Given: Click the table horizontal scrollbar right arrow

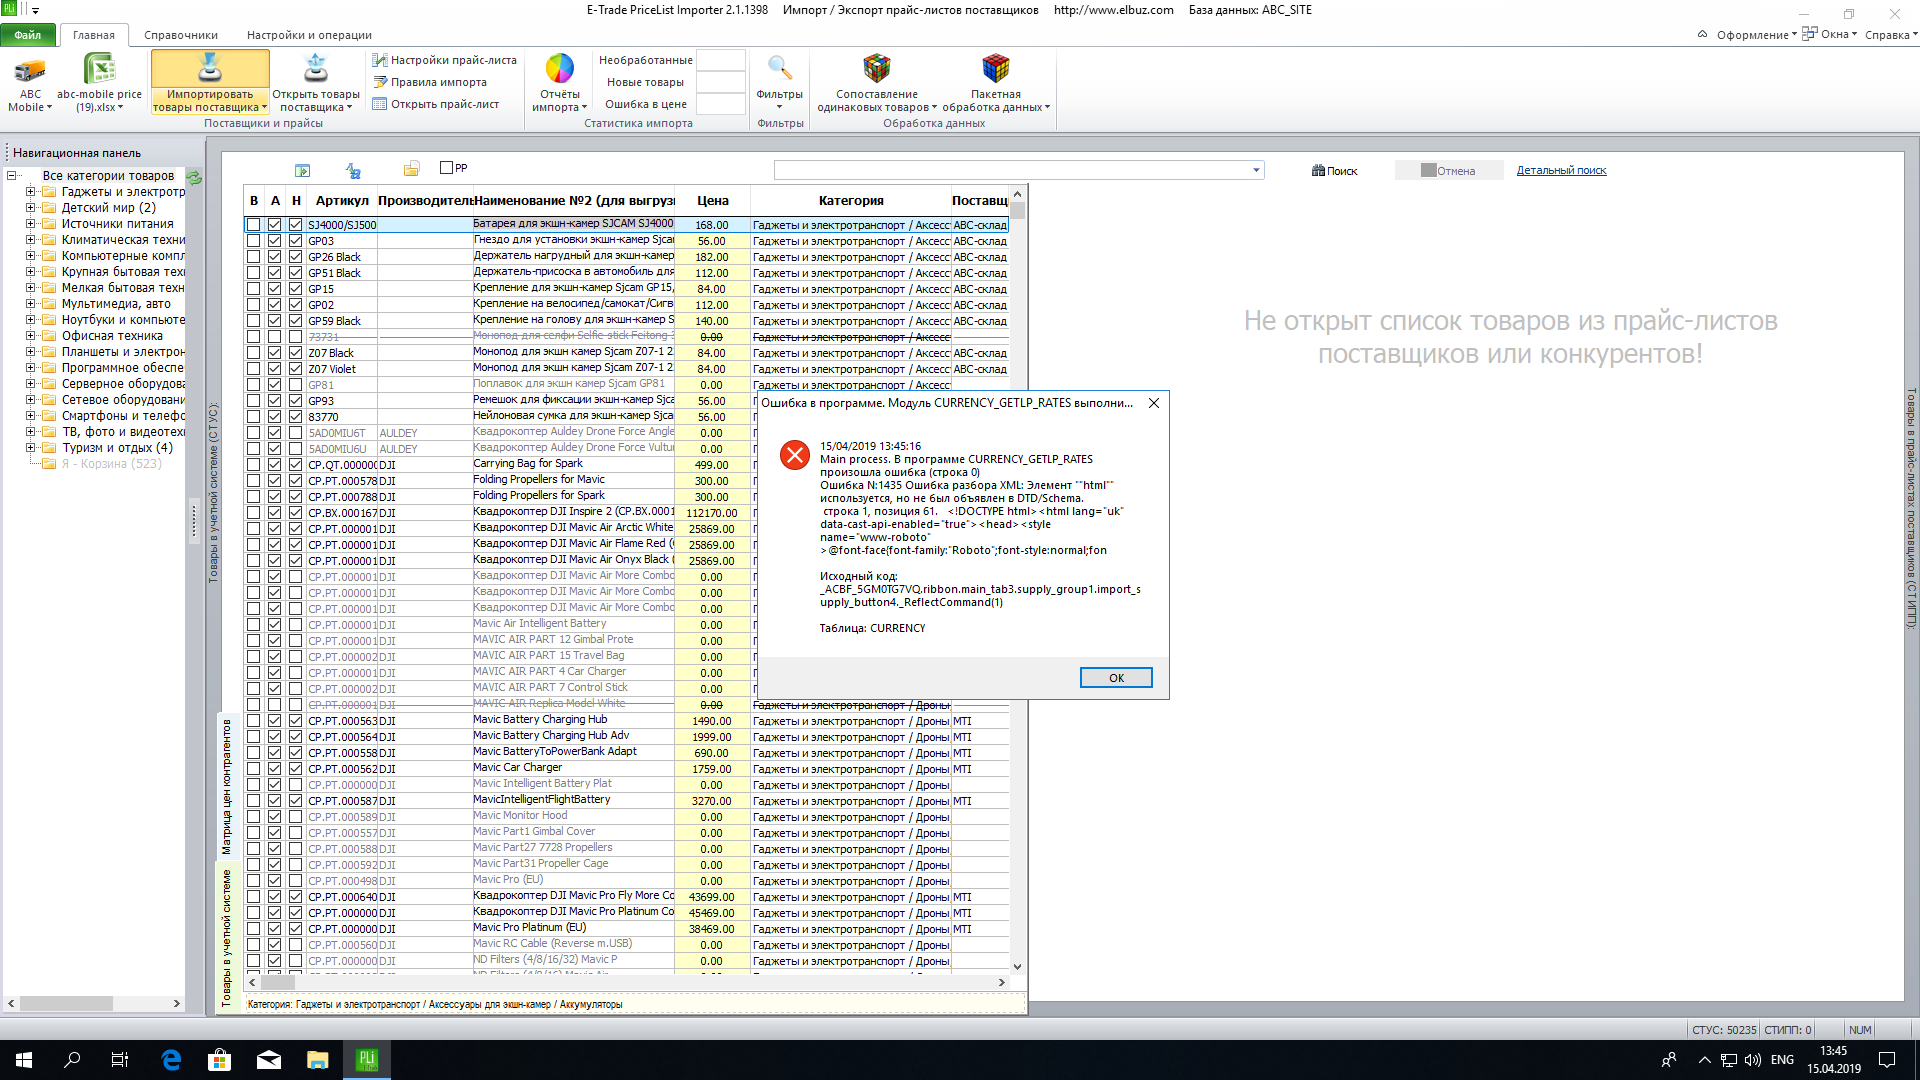Looking at the screenshot, I should (x=1001, y=983).
